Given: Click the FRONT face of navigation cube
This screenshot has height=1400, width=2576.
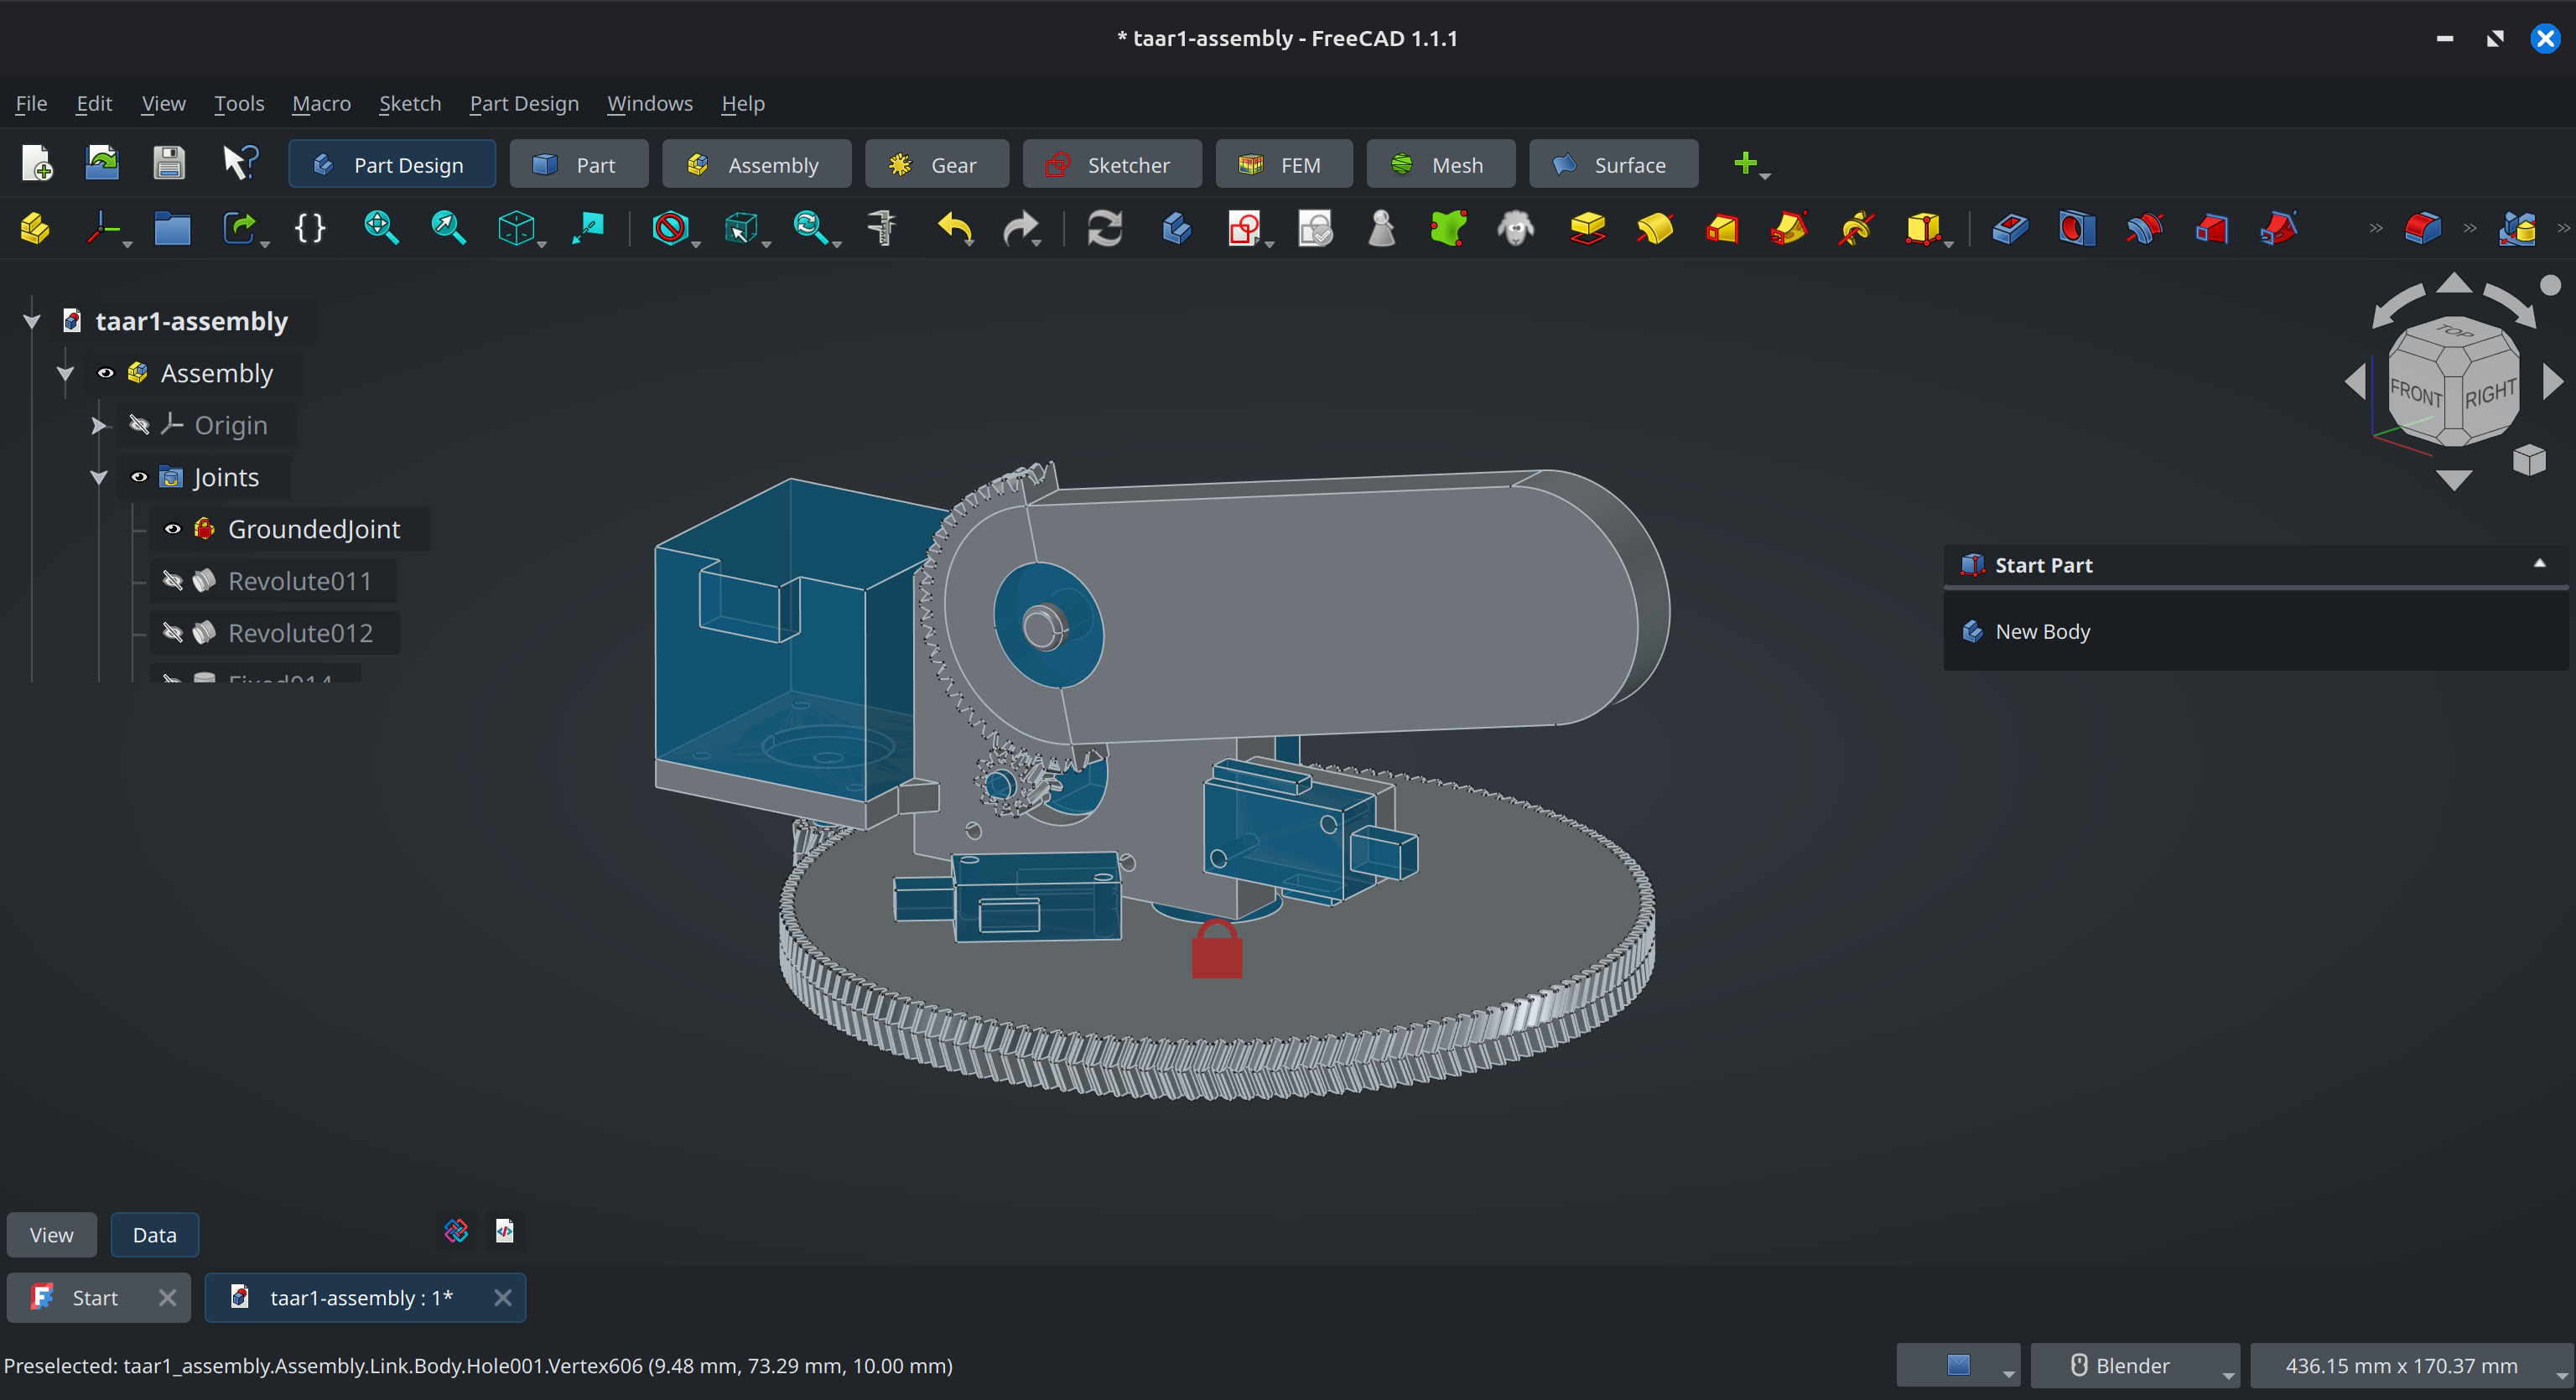Looking at the screenshot, I should tap(2416, 393).
